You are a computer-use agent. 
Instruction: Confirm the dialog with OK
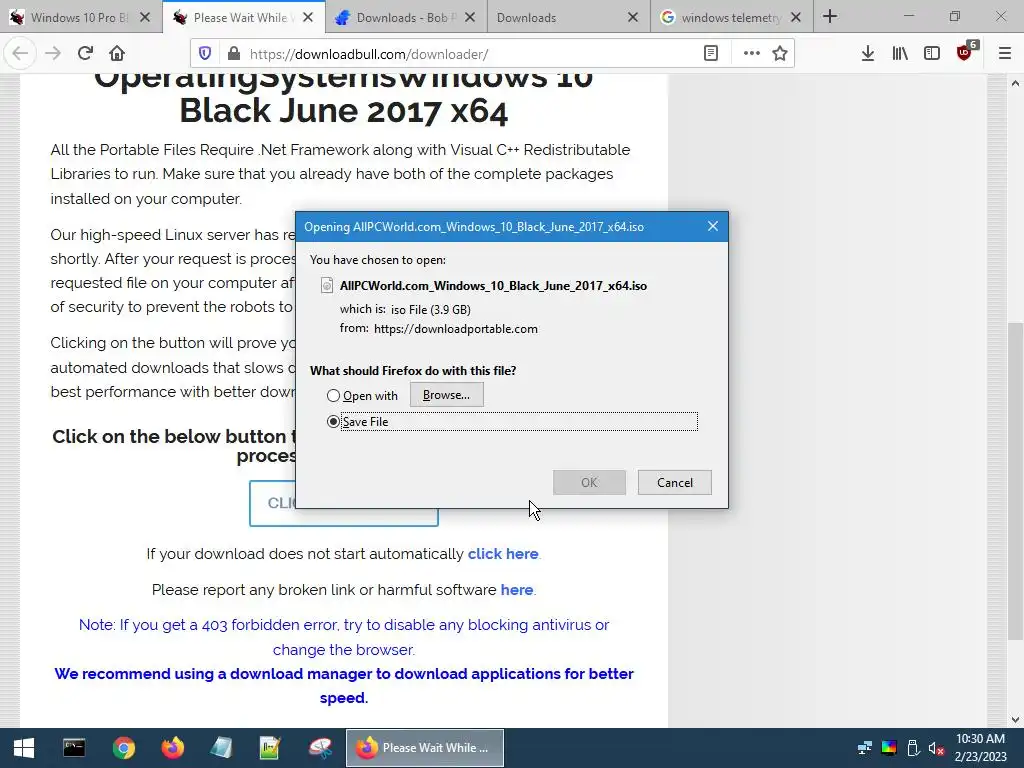(589, 483)
